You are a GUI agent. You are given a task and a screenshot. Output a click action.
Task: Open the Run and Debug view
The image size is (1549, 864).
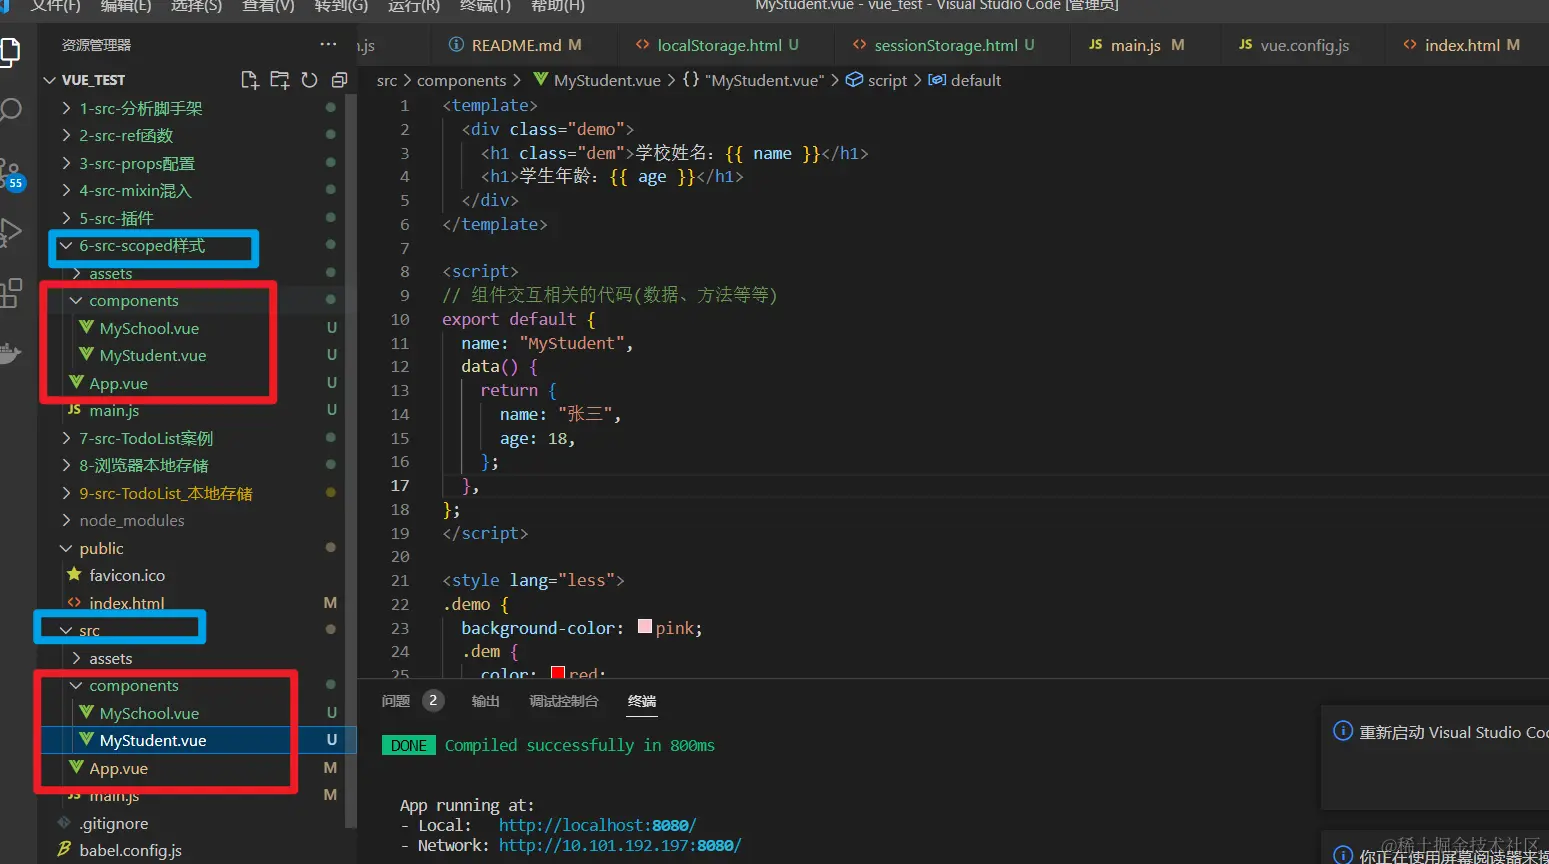click(x=11, y=232)
